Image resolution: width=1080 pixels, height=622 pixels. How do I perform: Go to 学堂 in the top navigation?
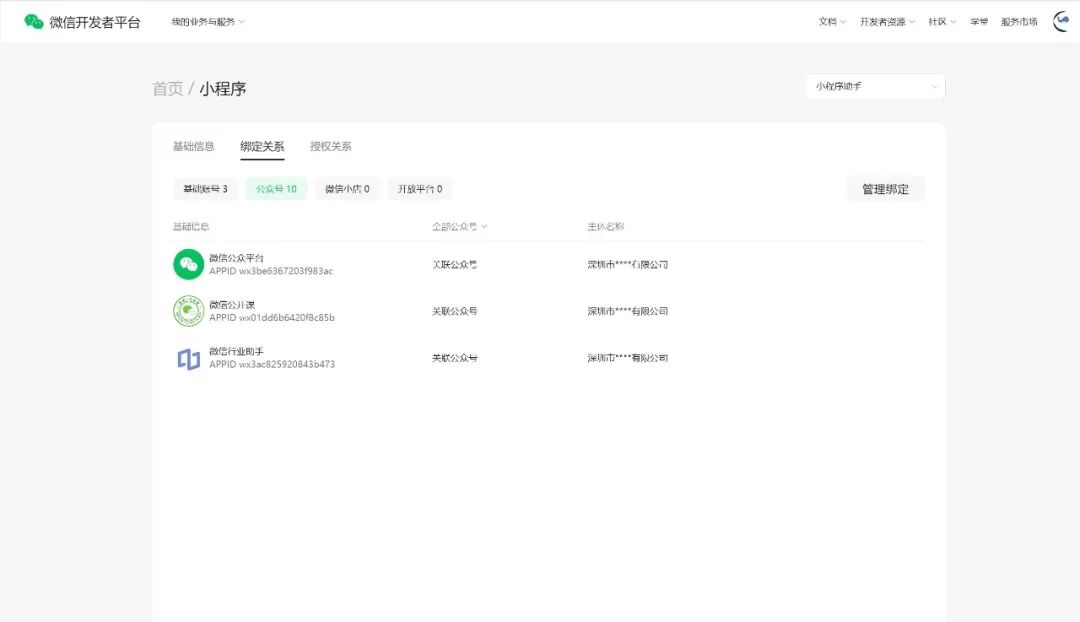[x=979, y=22]
